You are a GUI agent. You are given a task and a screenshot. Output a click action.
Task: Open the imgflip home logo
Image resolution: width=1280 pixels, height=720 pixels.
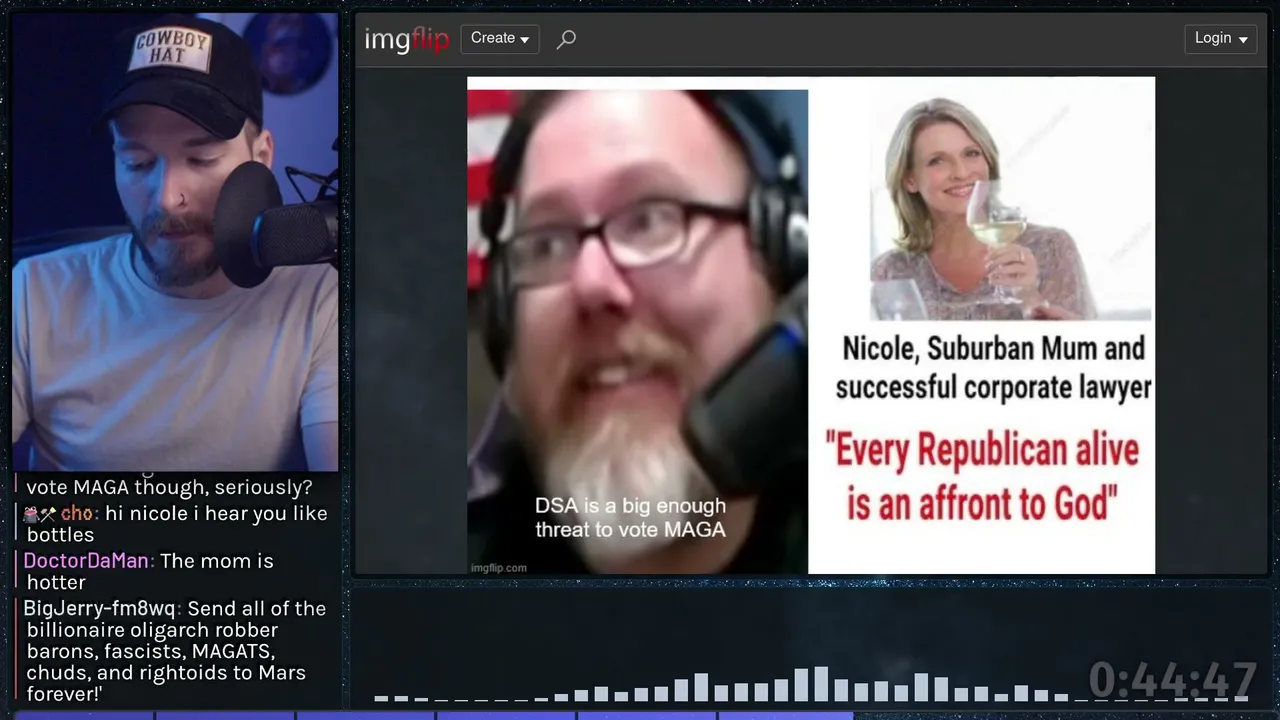tap(406, 39)
